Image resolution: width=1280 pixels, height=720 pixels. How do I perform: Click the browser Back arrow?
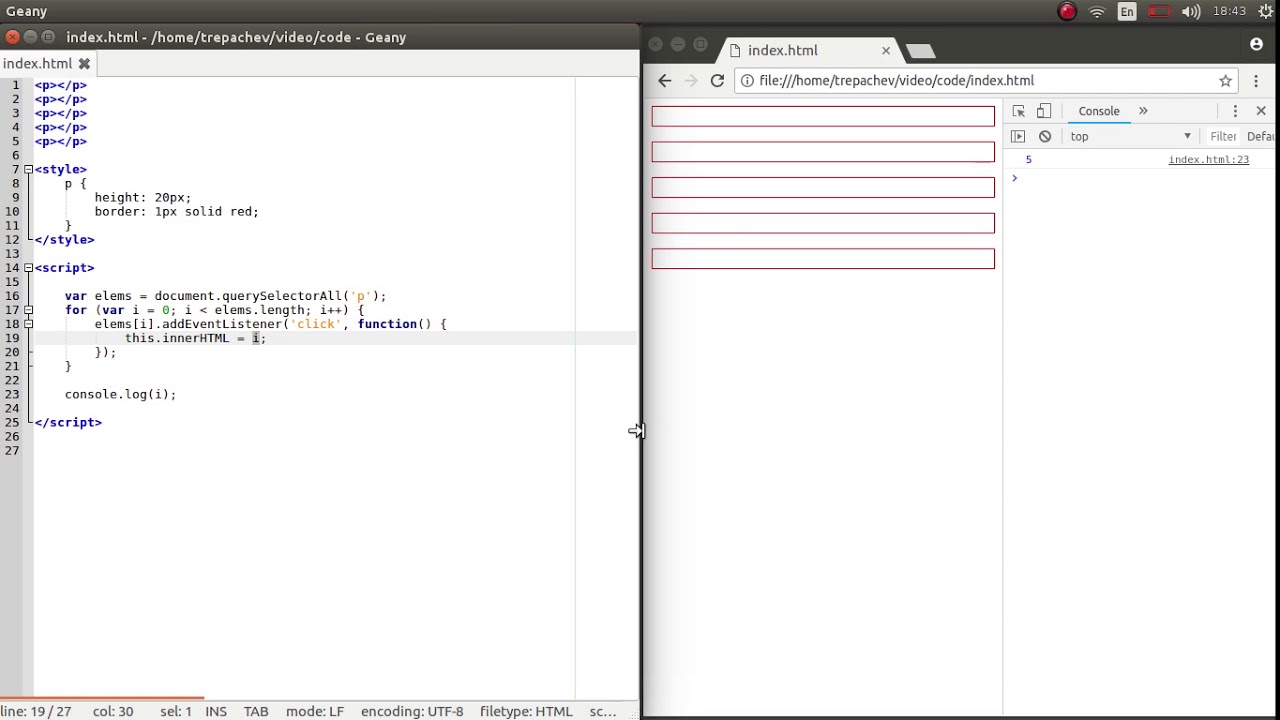[x=665, y=80]
